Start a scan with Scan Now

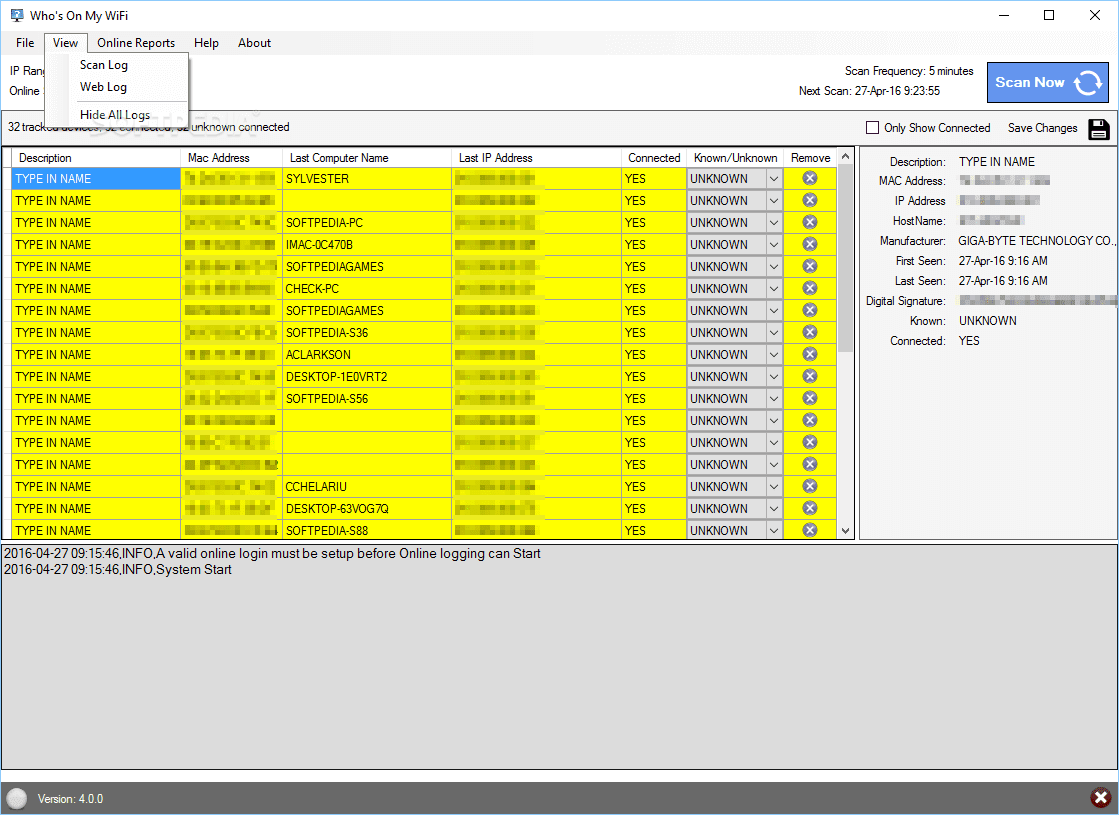[x=1048, y=83]
